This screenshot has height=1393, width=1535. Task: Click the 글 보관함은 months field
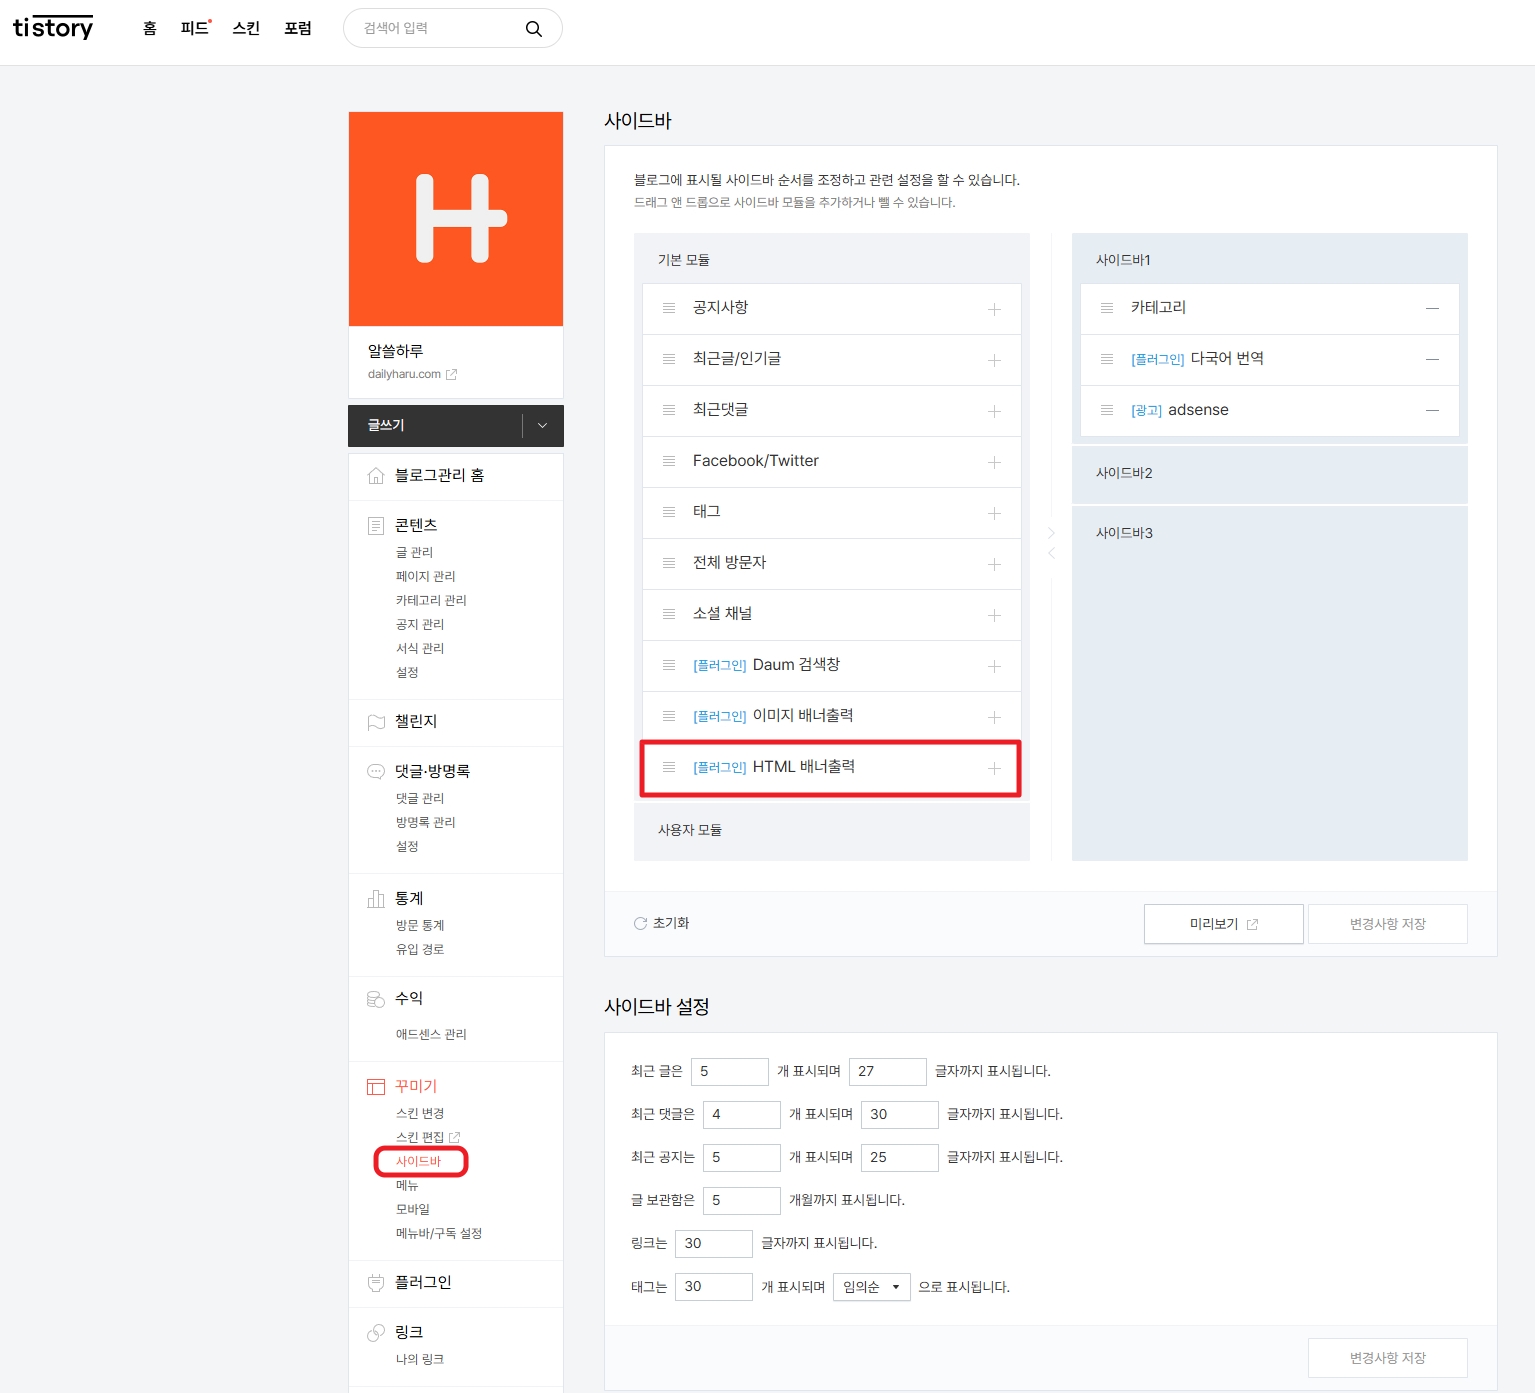tap(742, 1200)
